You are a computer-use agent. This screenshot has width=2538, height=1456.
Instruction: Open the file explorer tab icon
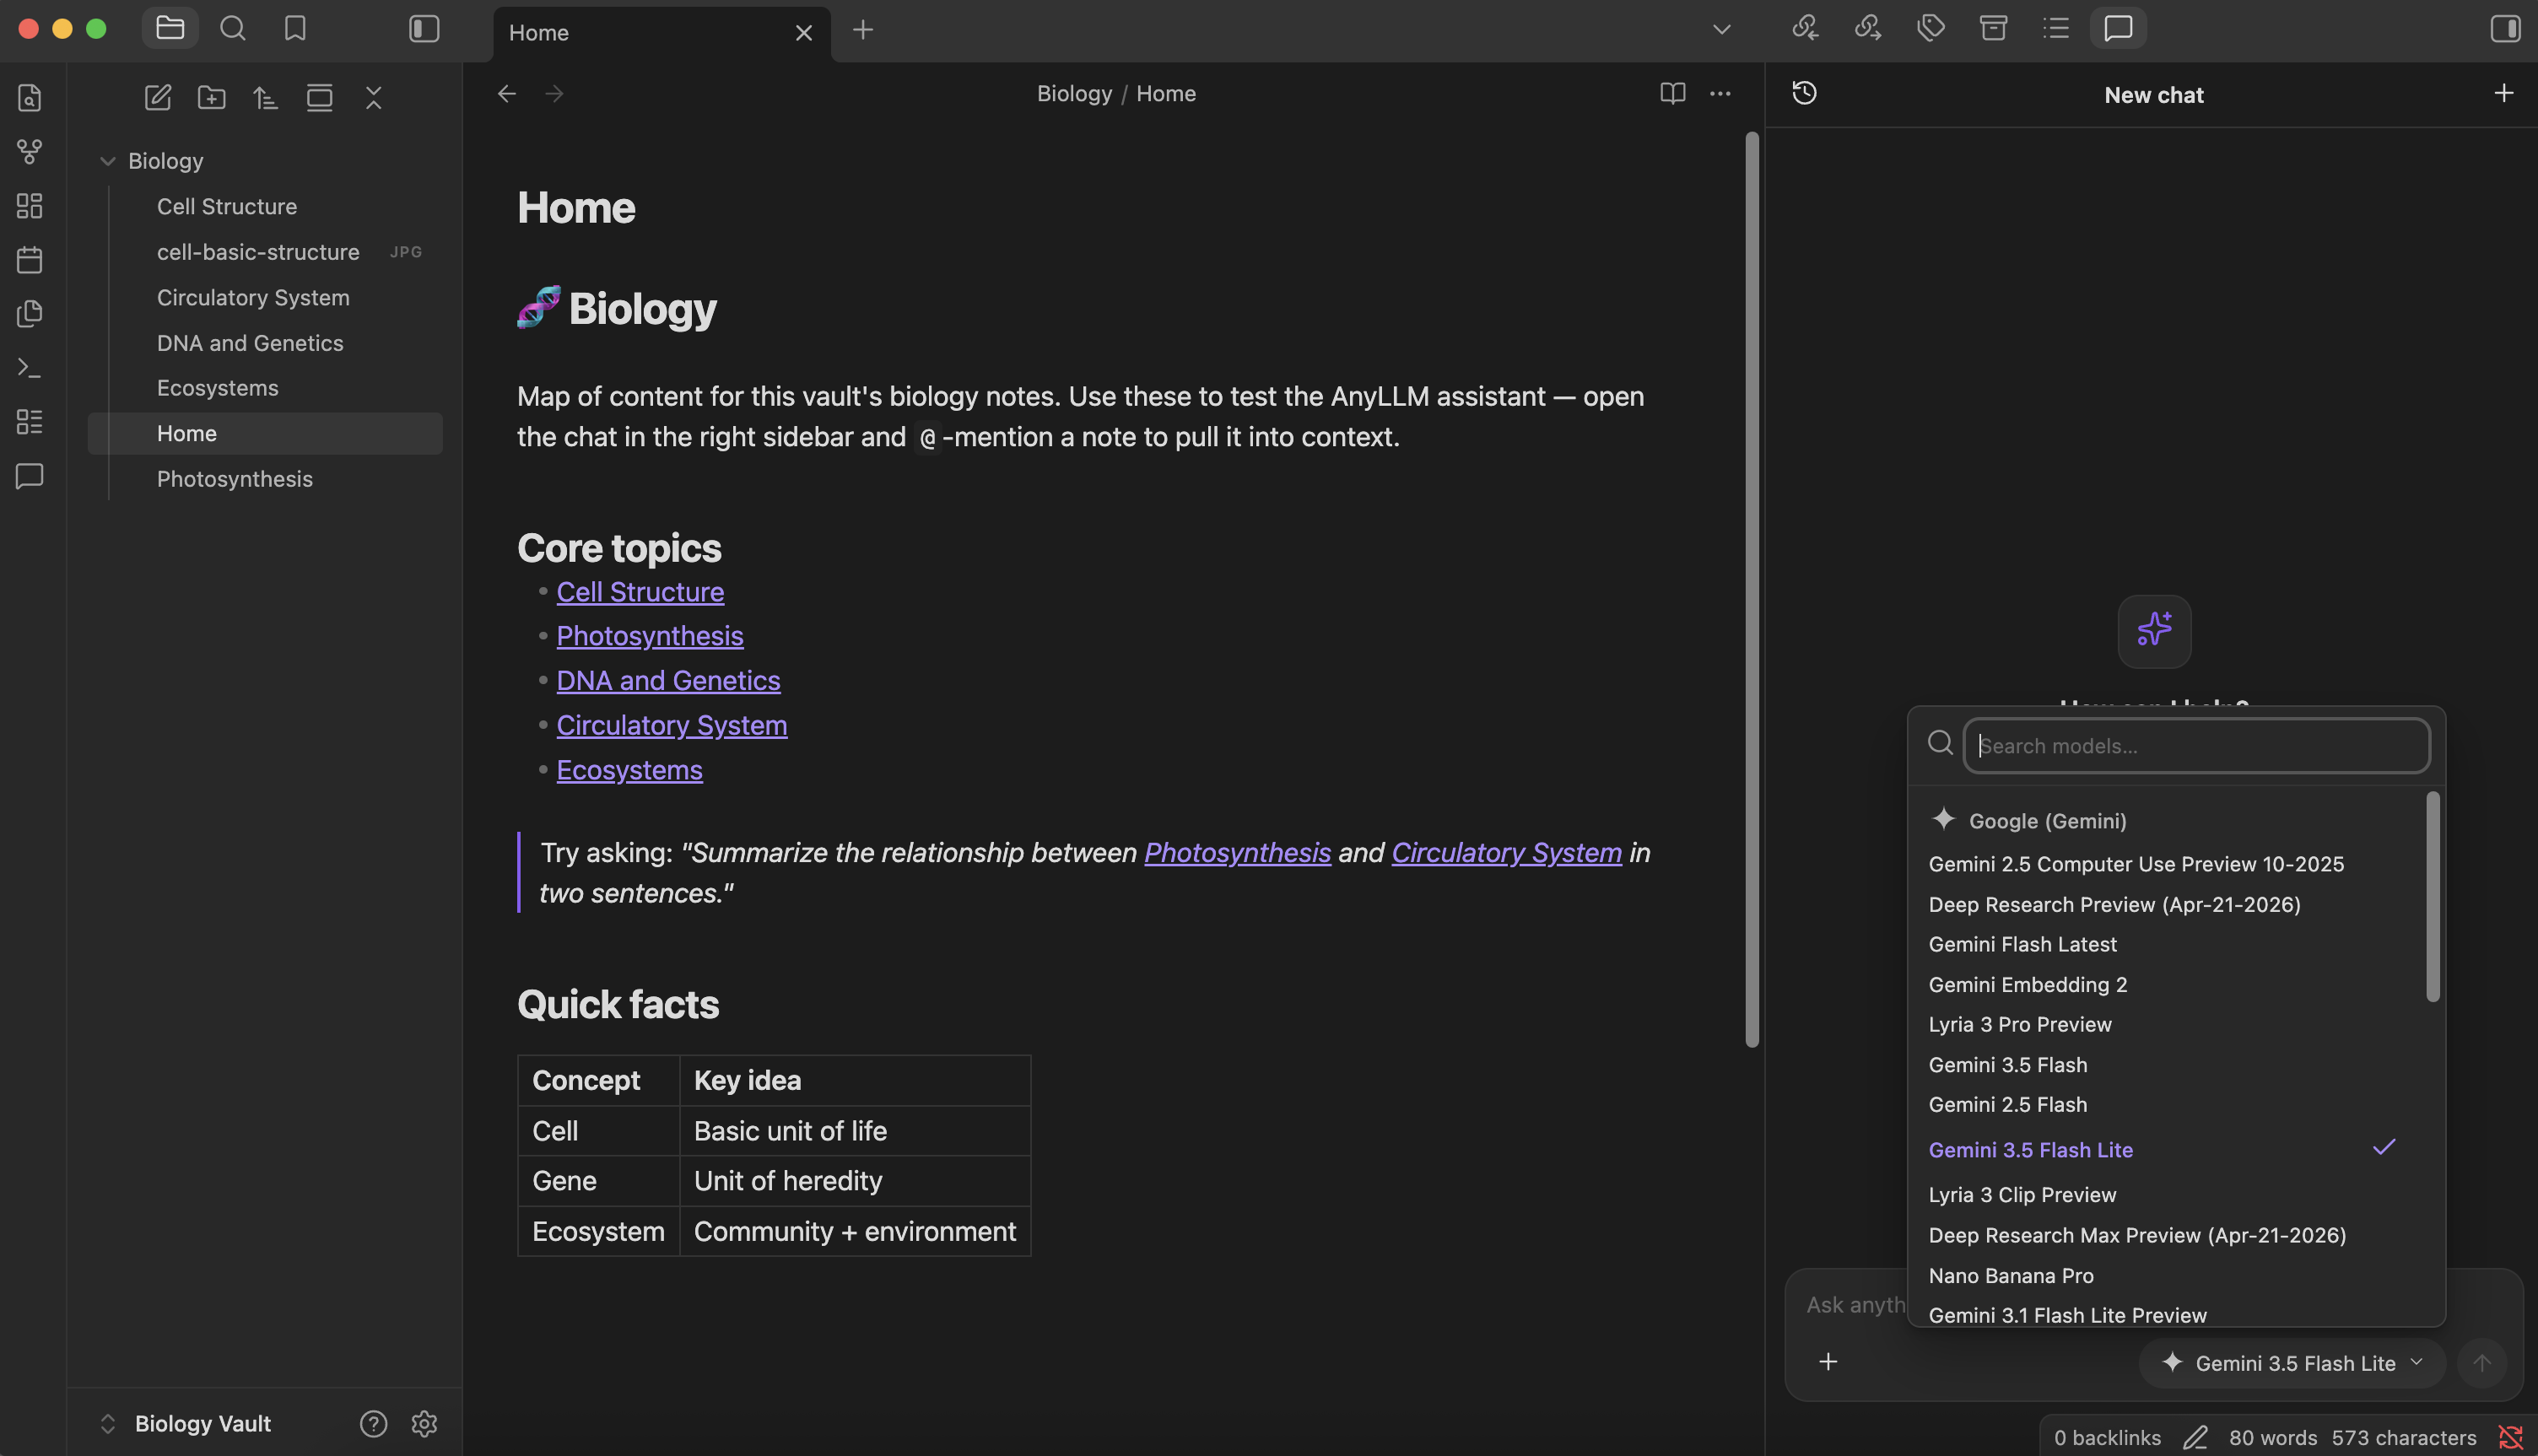pyautogui.click(x=170, y=28)
